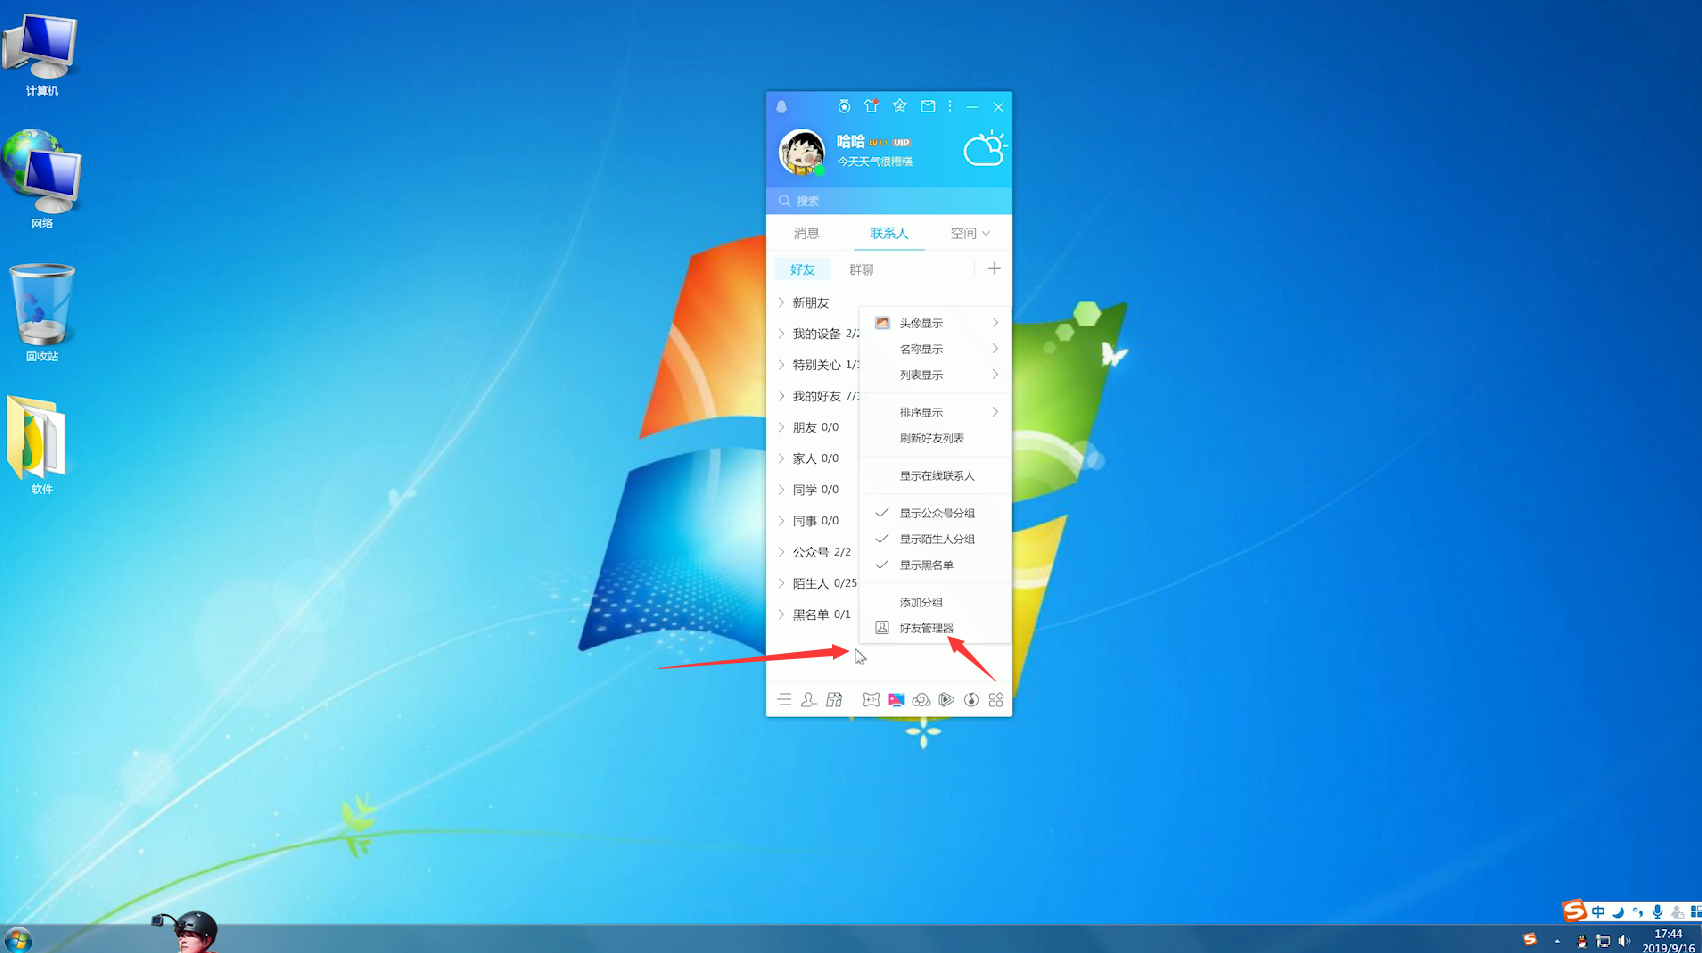Open the Tencent Video play icon
1702x953 pixels.
[946, 700]
